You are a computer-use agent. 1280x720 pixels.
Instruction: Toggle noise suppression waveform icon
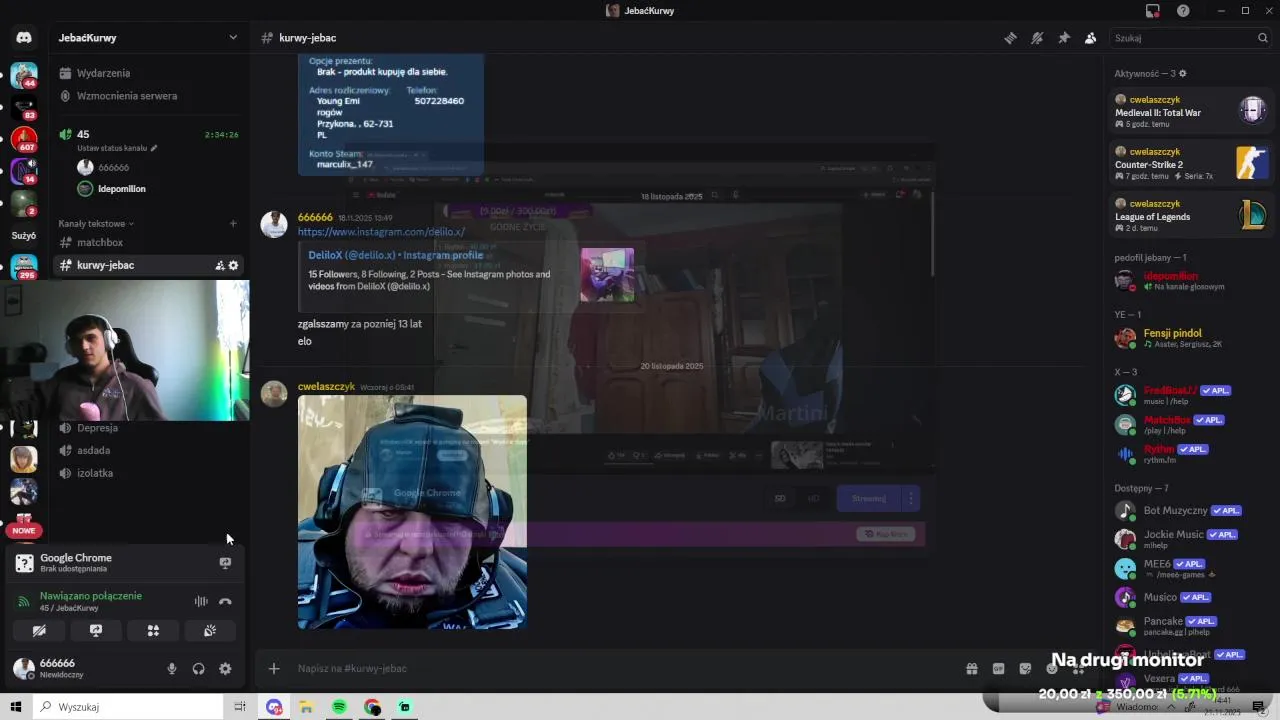201,601
